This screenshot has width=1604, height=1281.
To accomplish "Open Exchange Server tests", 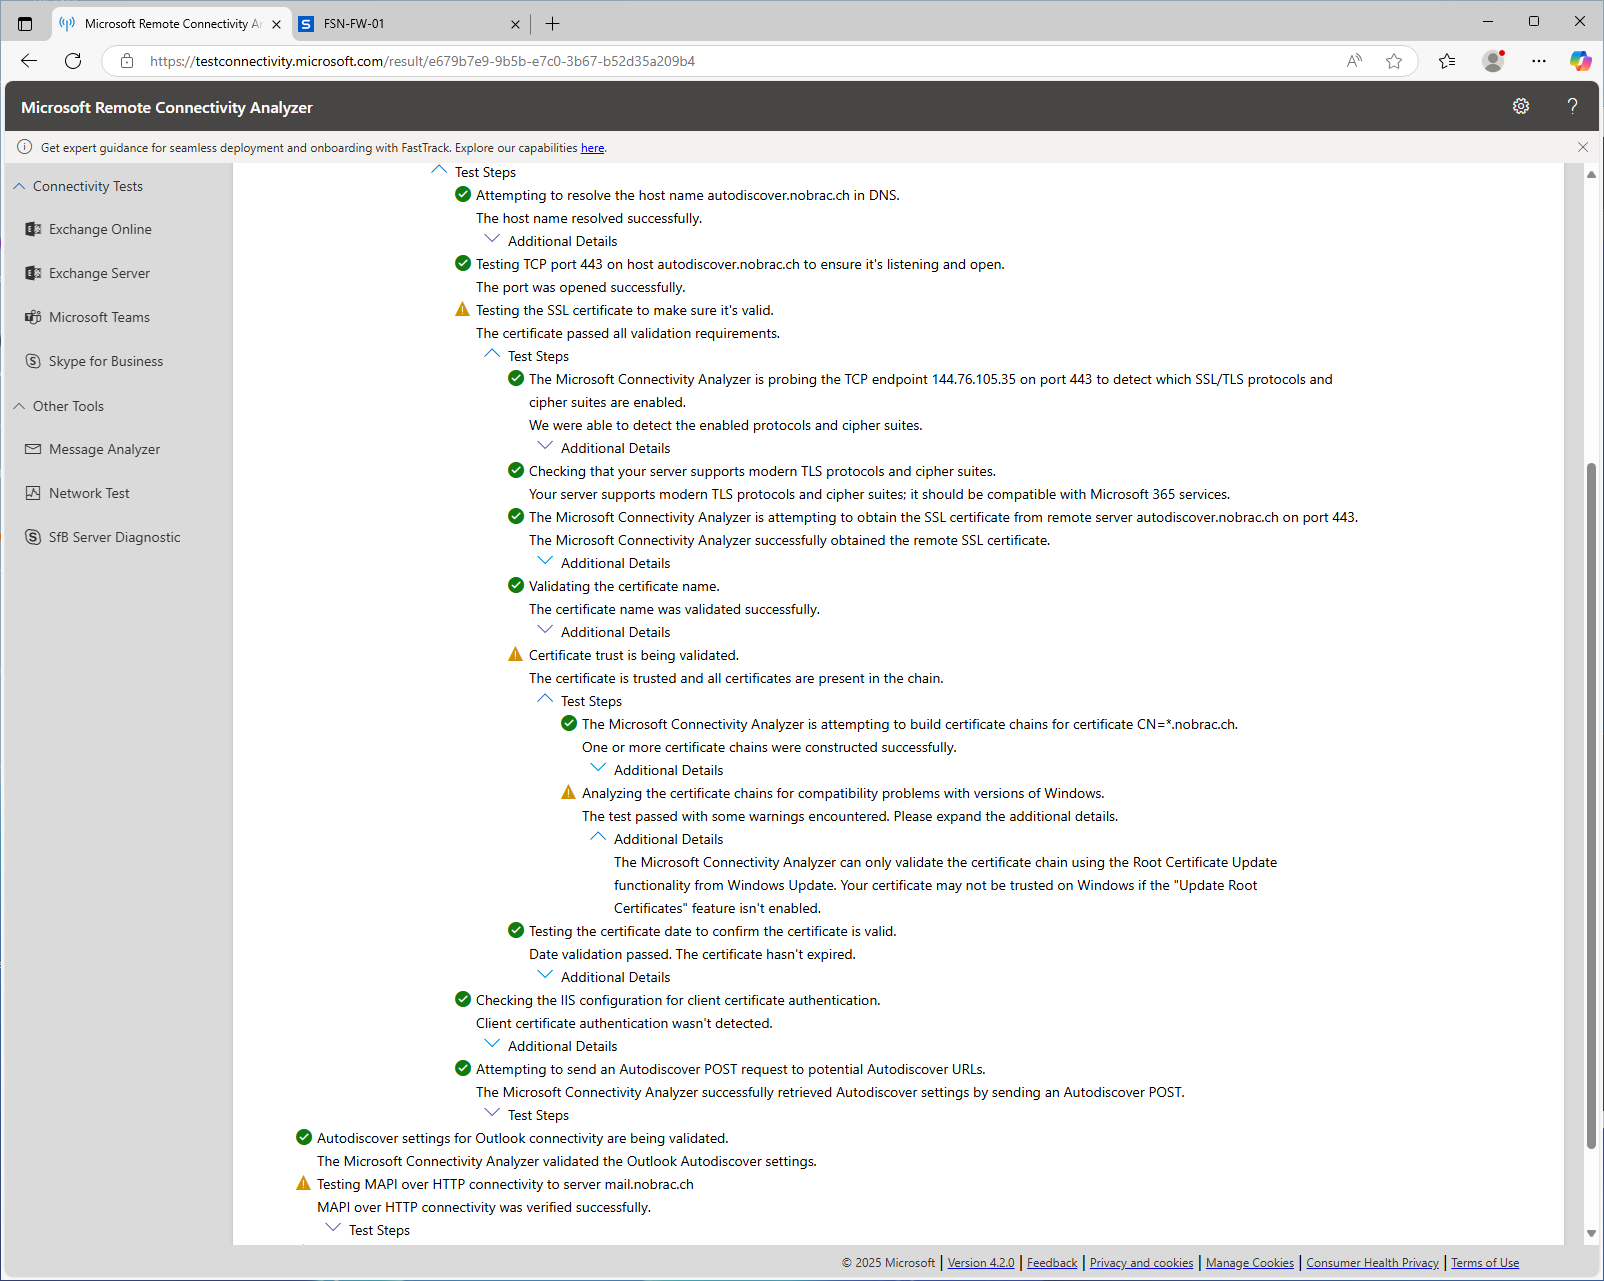I will [99, 273].
